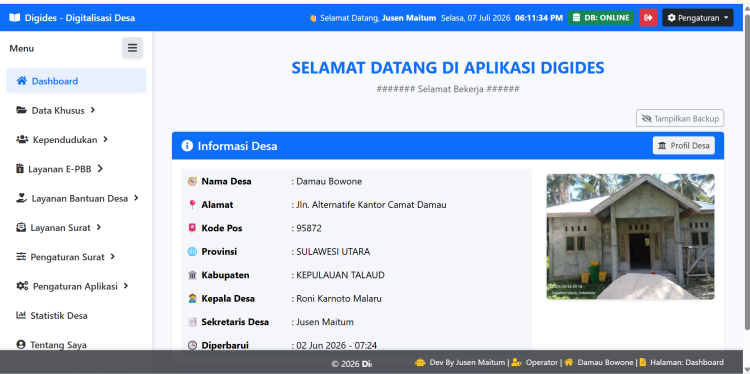Click the KEPULAUAN TALAUD value

341,275
